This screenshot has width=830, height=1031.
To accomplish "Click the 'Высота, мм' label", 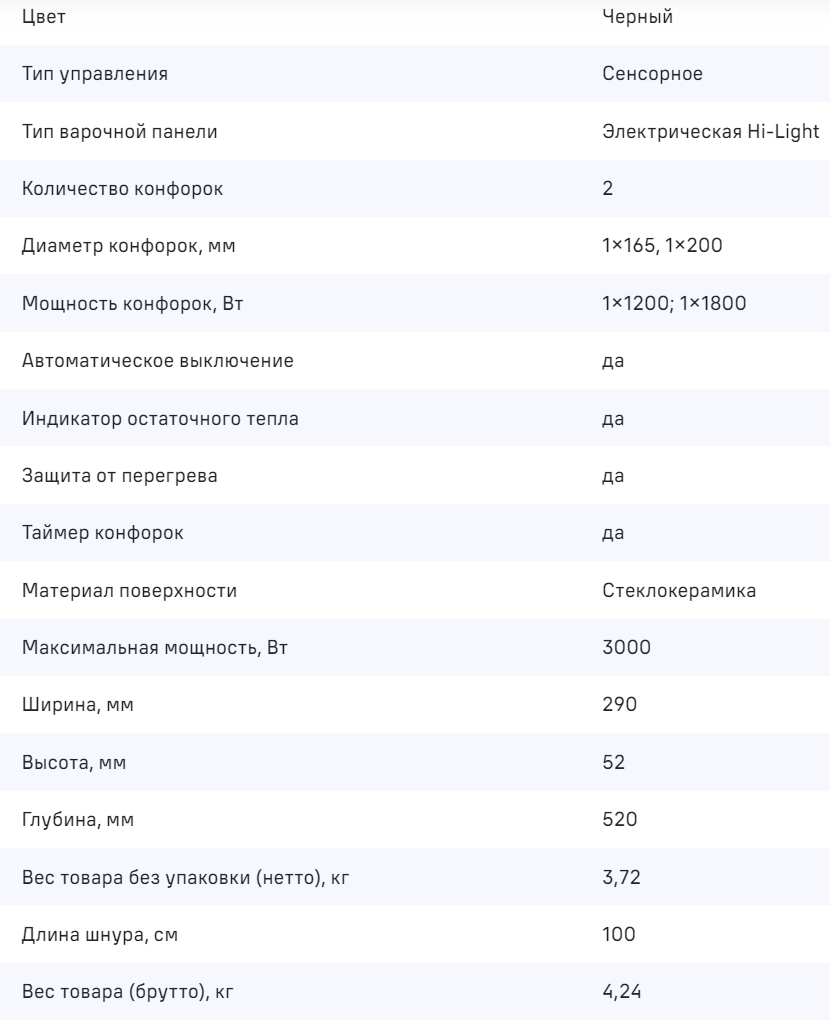I will pyautogui.click(x=74, y=763).
